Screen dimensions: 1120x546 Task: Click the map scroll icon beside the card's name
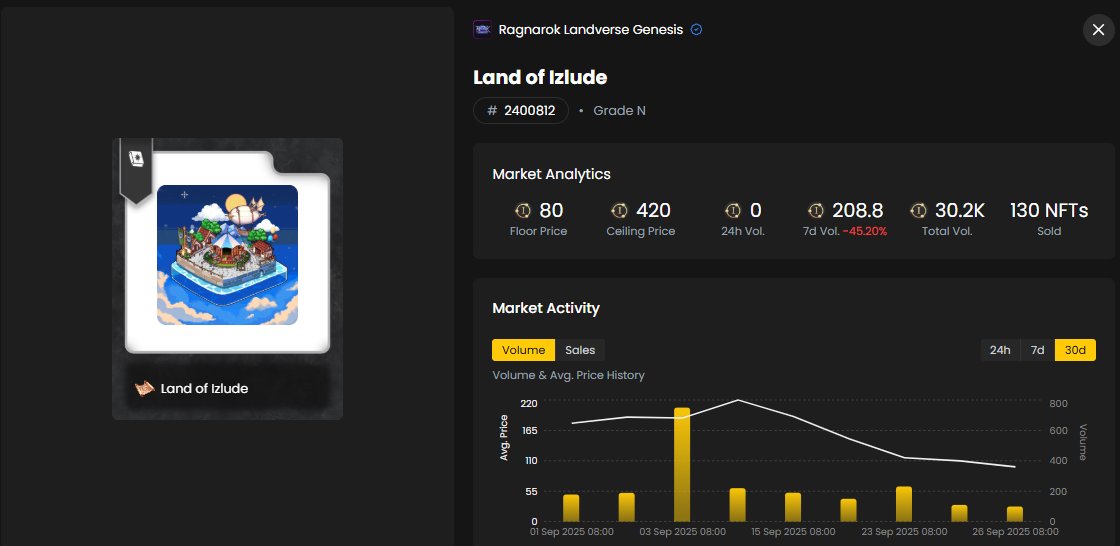click(145, 389)
